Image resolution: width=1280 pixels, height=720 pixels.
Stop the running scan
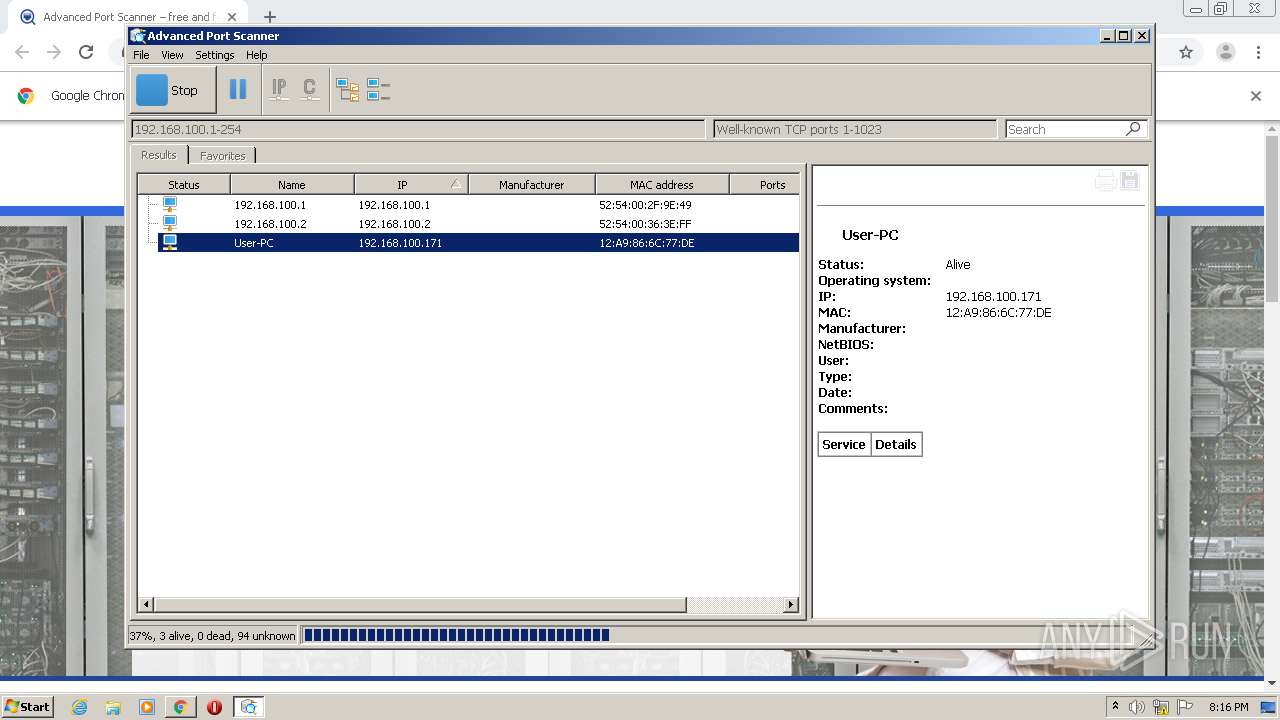click(173, 90)
